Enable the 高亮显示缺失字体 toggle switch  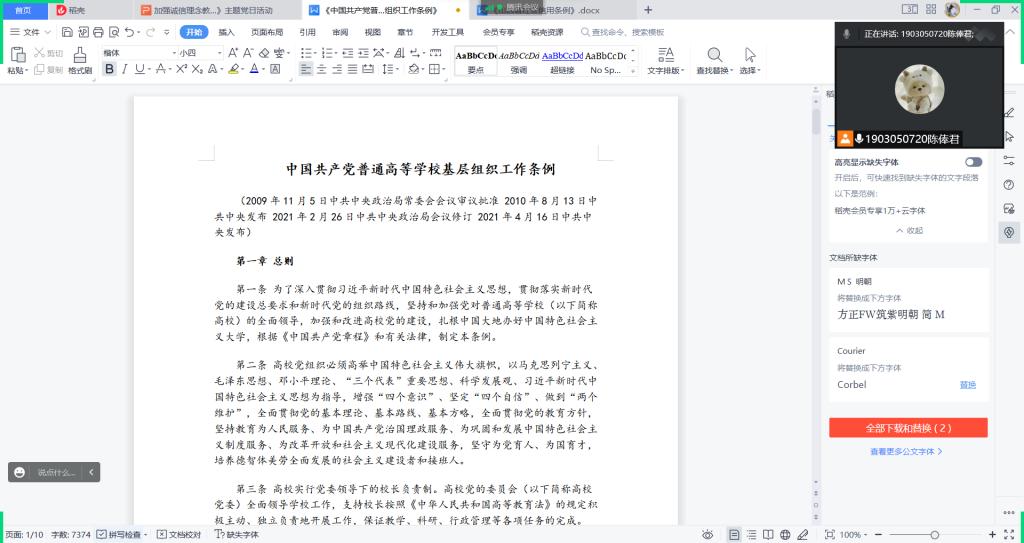972,162
